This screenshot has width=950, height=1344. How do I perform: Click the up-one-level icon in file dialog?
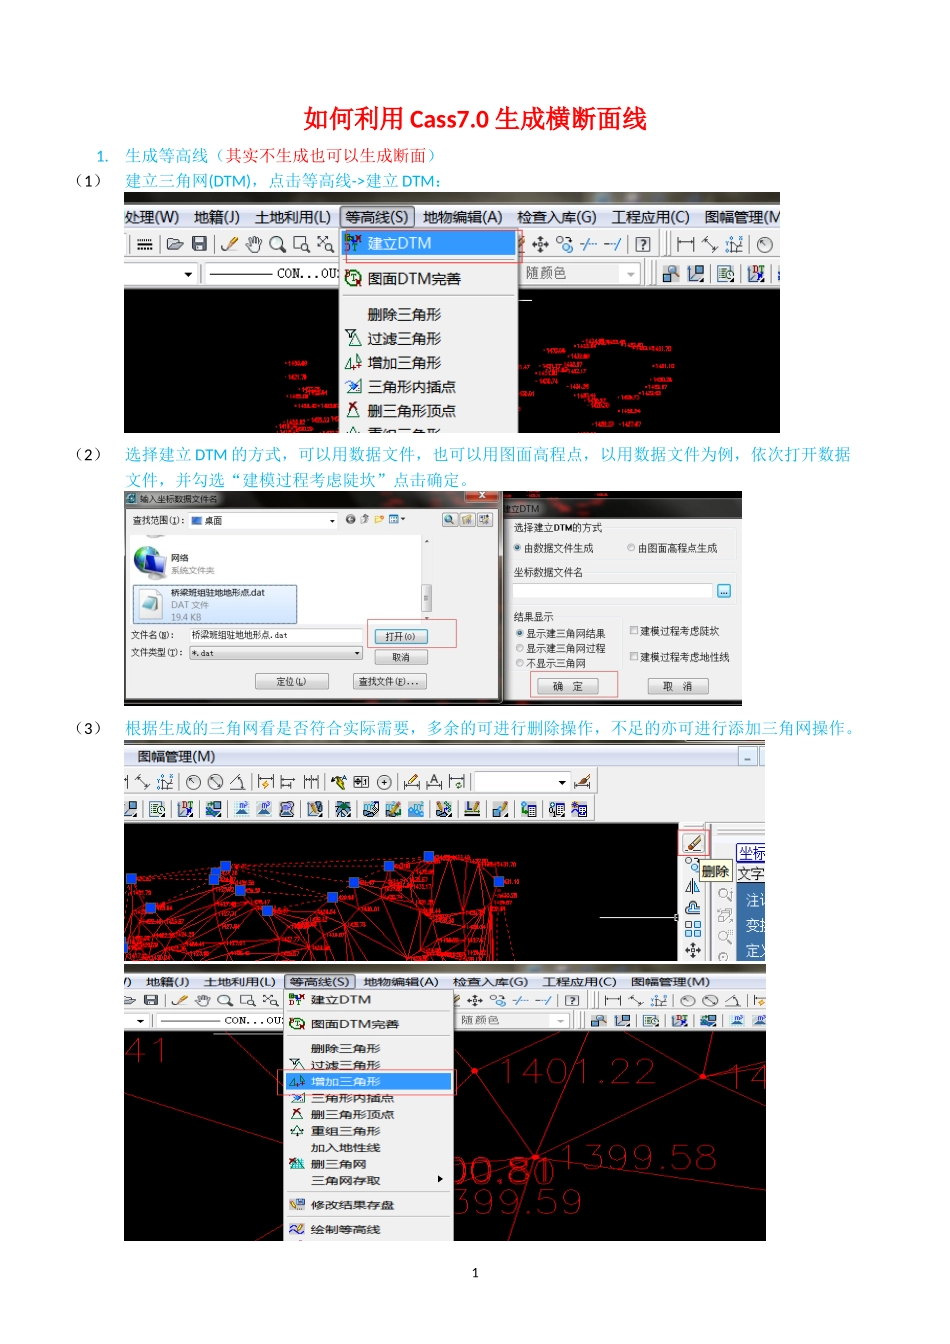coord(364,519)
